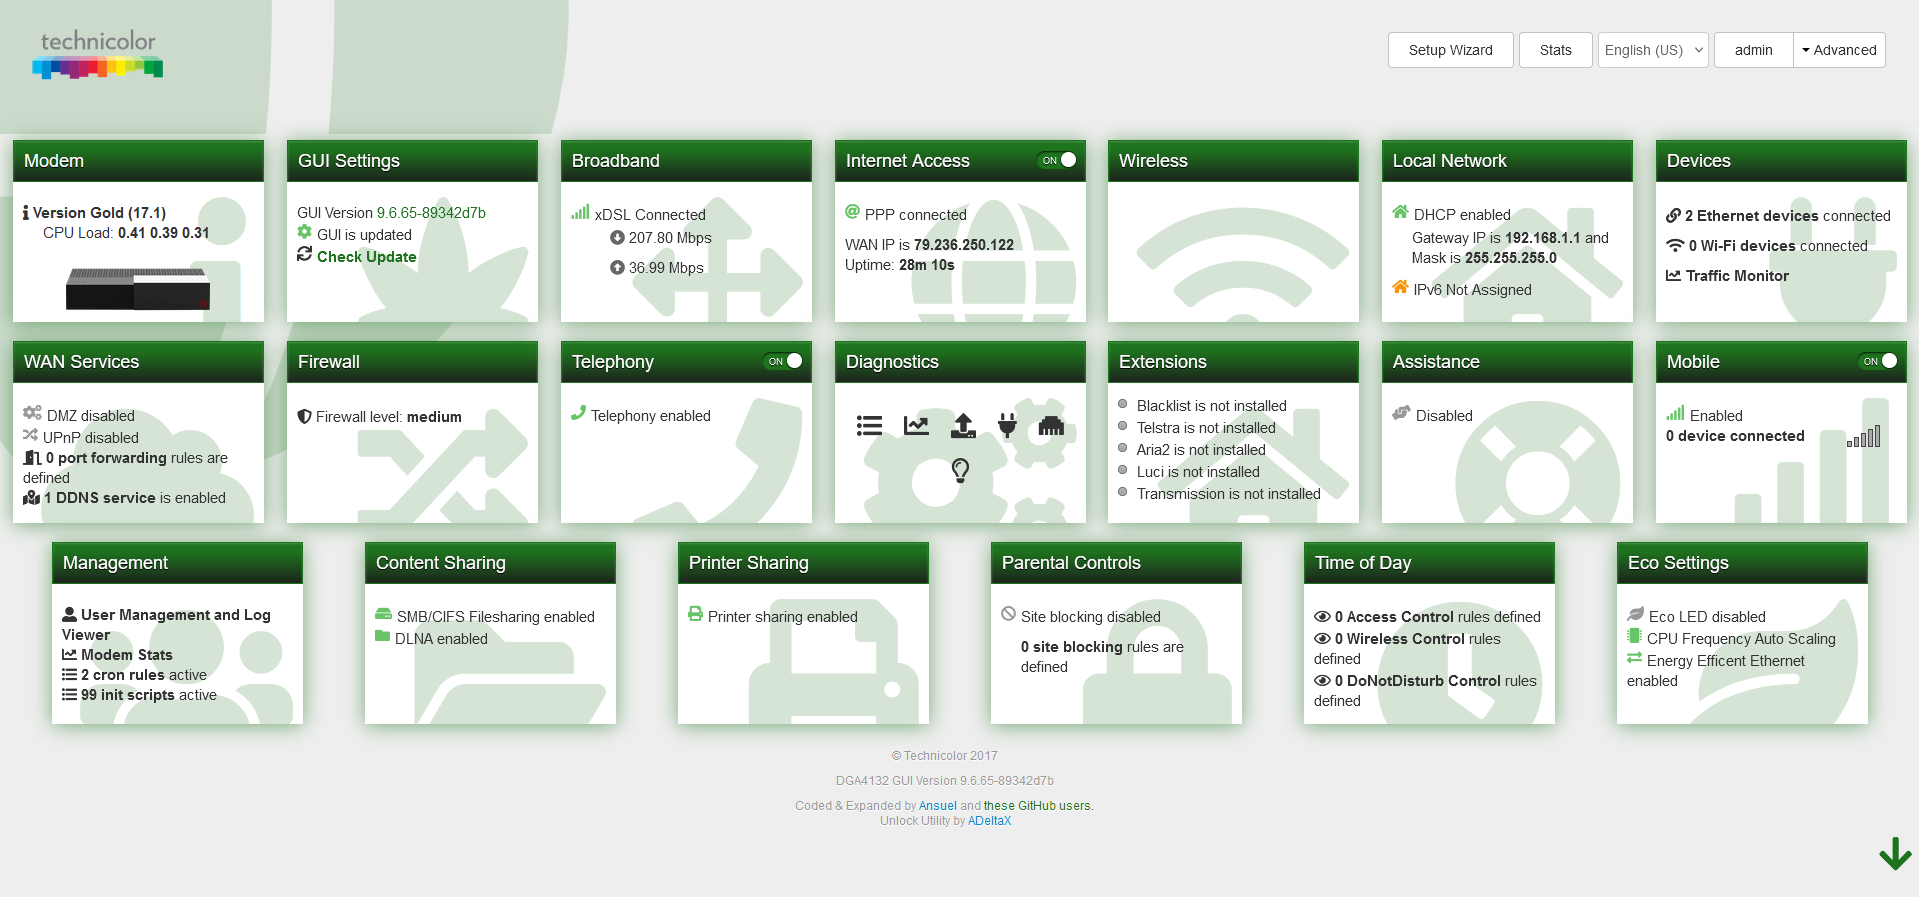Click Modem Stats in Management card
The height and width of the screenshot is (897, 1919).
coord(126,655)
